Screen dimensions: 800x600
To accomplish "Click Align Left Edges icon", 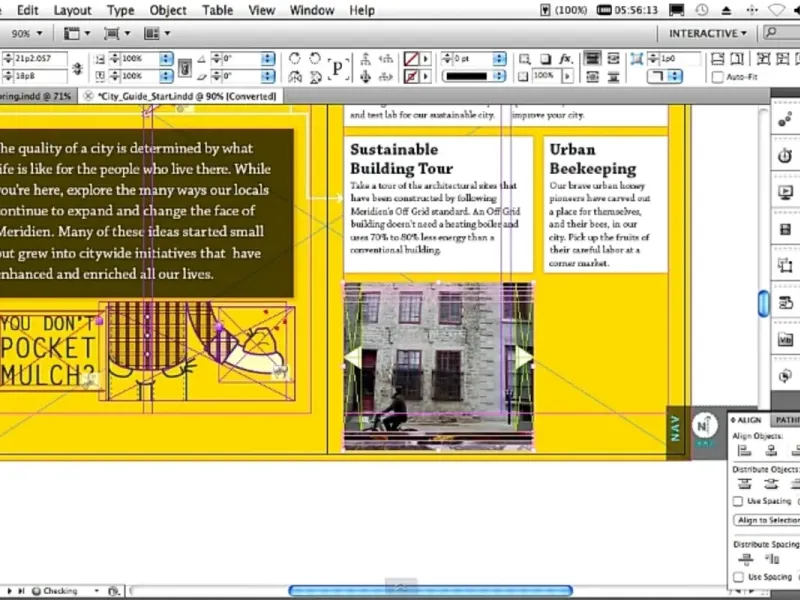I will (745, 451).
